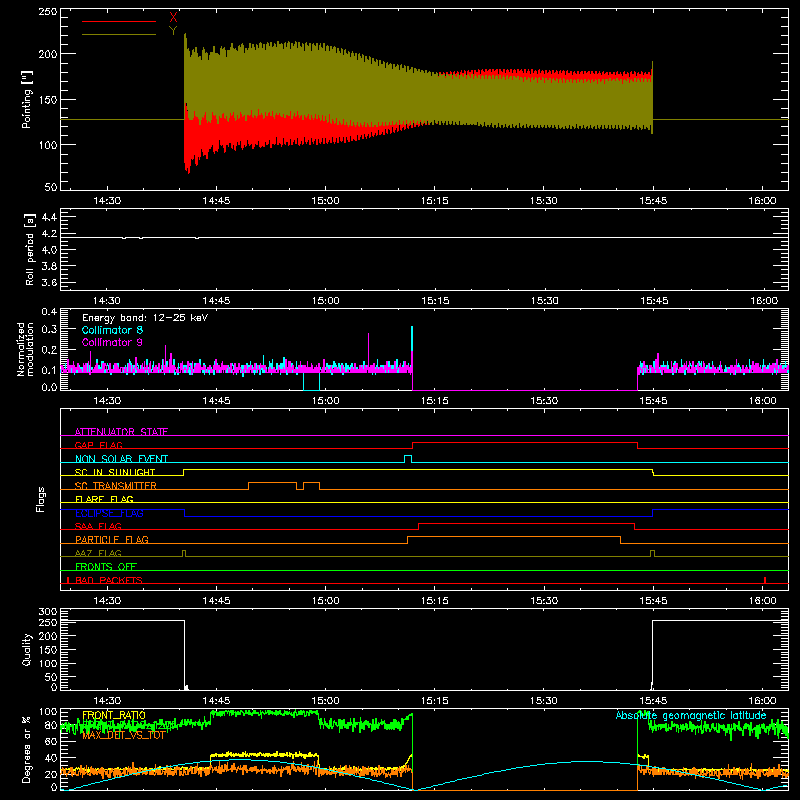Click the 300 value on Quality axis
The width and height of the screenshot is (800, 800).
point(48,612)
